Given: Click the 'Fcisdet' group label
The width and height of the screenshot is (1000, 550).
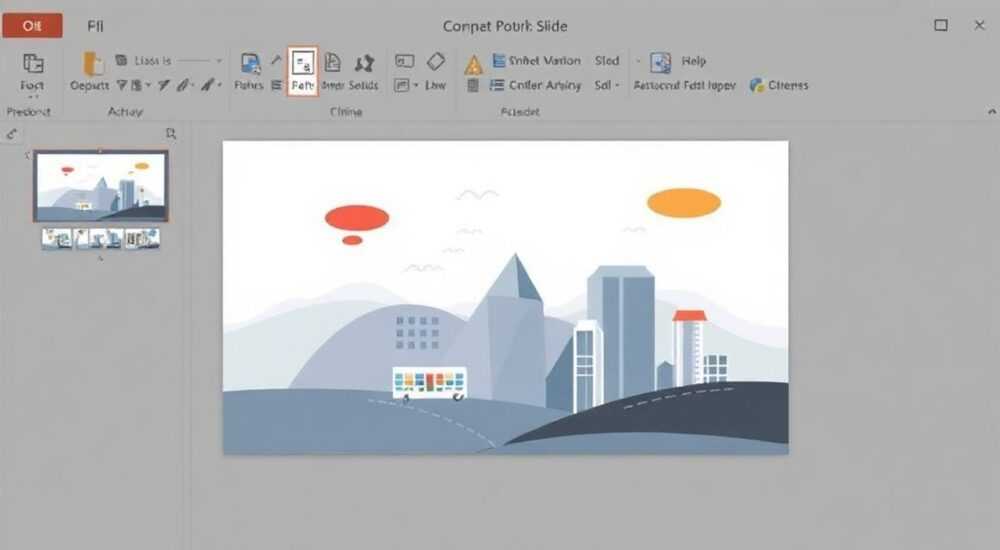Looking at the screenshot, I should tap(520, 112).
